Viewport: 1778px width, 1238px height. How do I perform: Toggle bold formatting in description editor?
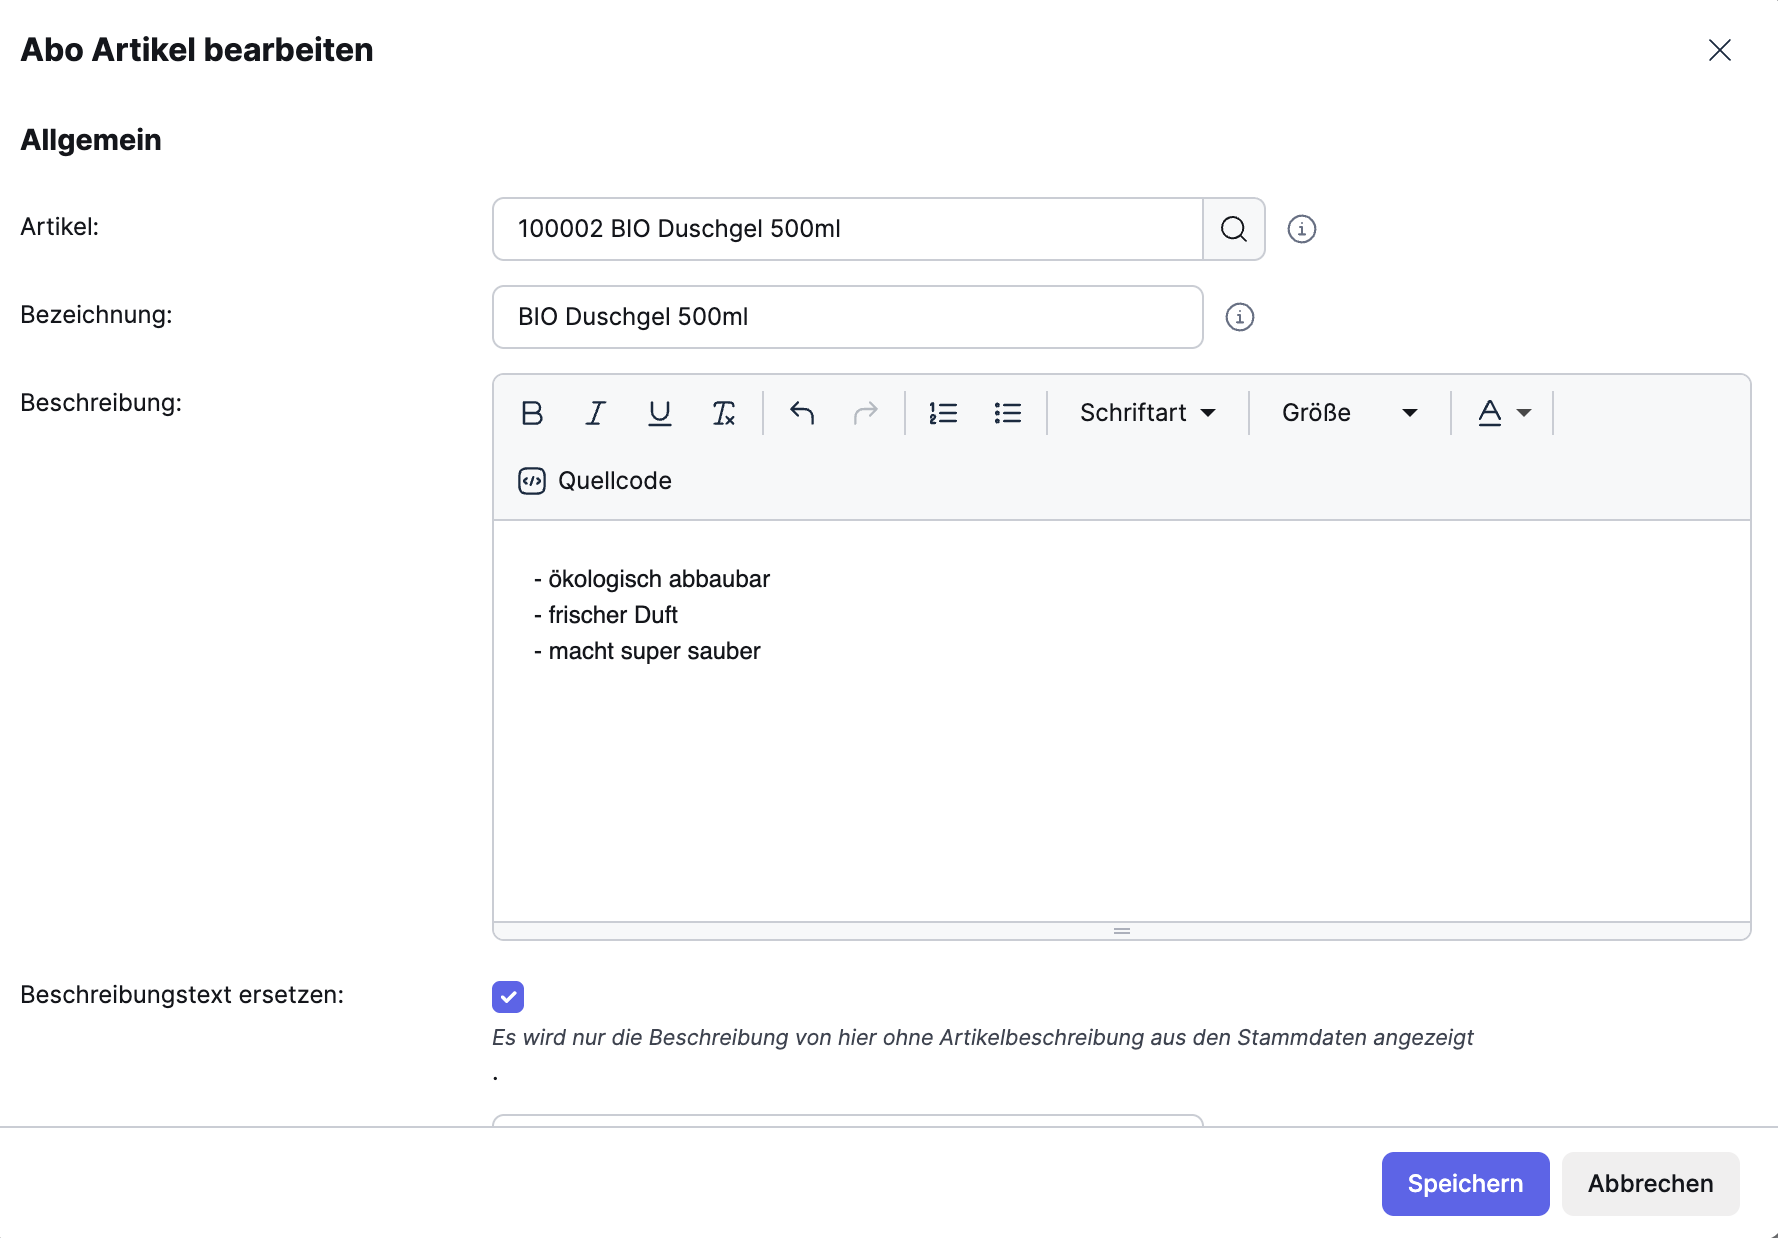click(x=532, y=413)
